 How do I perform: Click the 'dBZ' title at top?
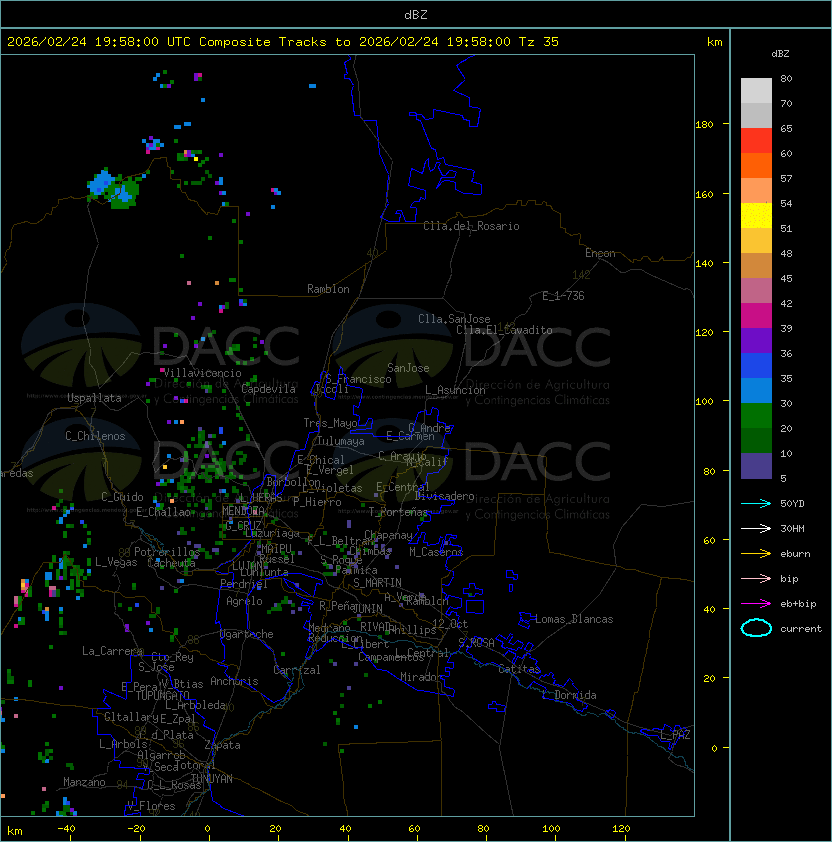[x=416, y=14]
